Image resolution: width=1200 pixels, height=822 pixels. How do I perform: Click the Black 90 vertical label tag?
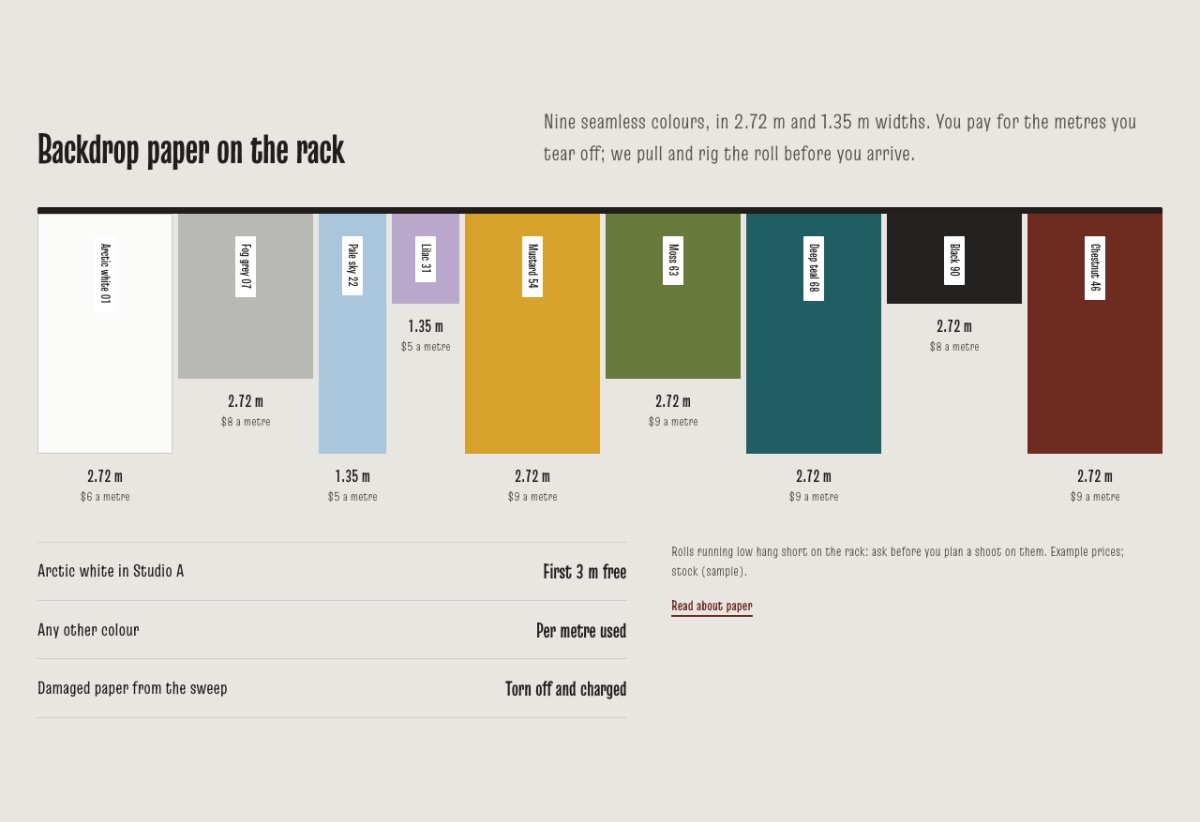[954, 261]
